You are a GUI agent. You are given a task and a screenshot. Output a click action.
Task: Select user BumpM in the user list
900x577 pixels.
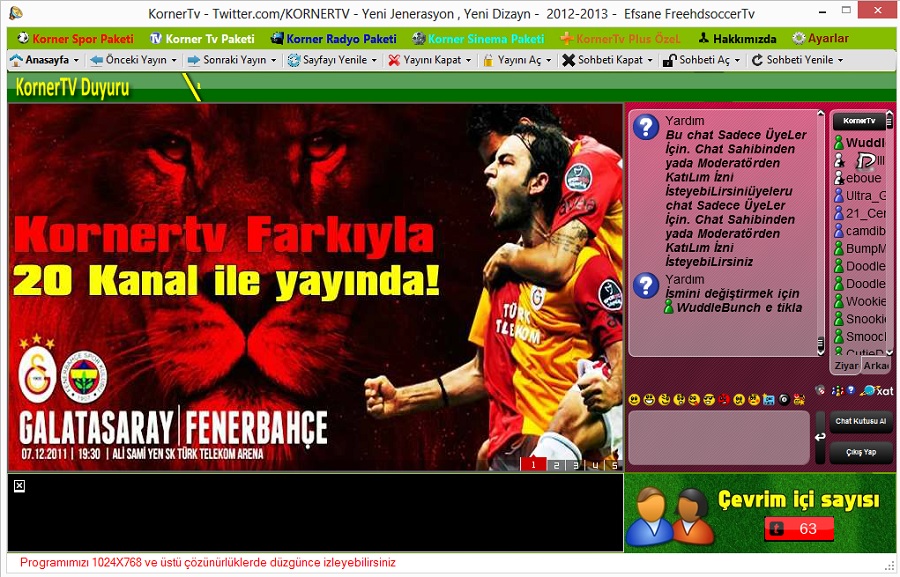click(860, 249)
